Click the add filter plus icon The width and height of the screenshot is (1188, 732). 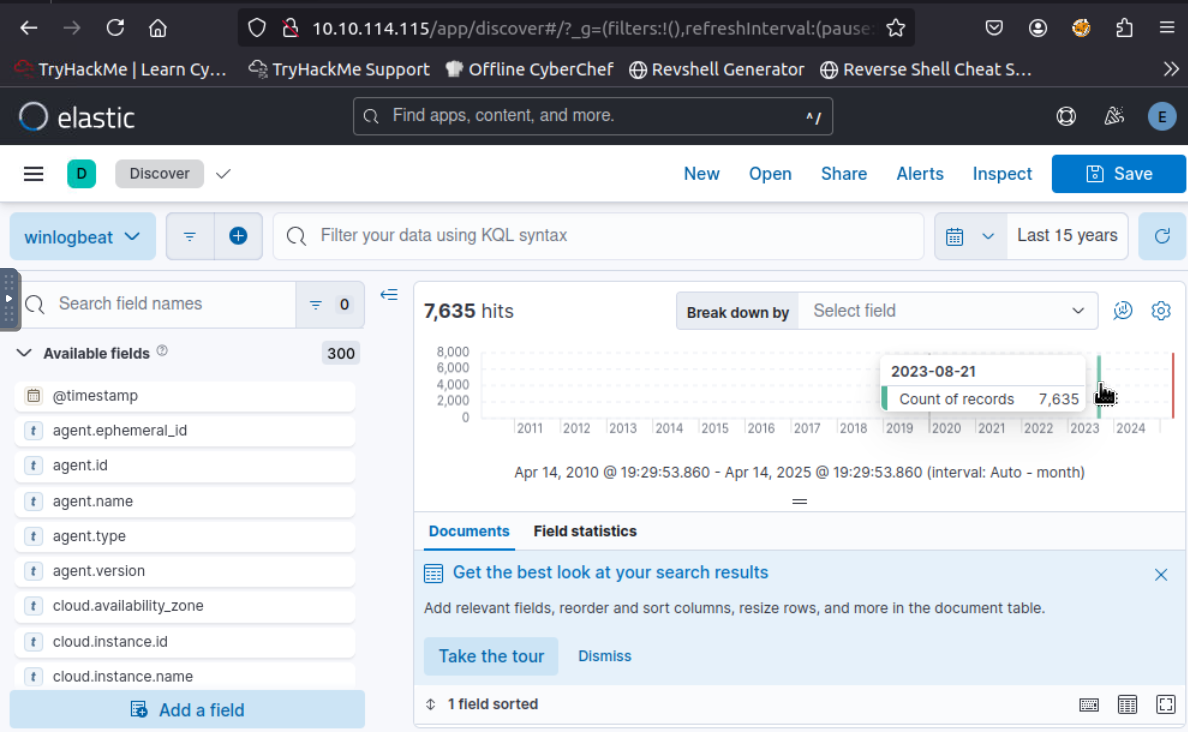tap(238, 236)
